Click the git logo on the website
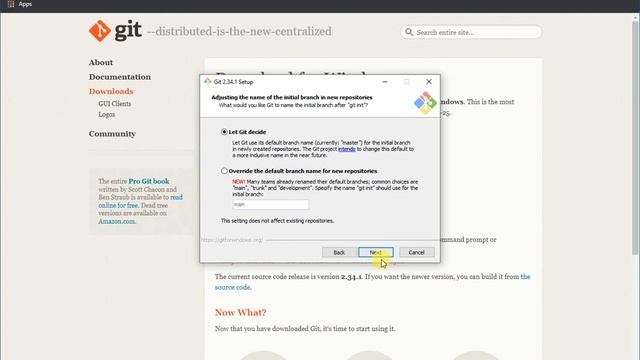 [x=115, y=31]
